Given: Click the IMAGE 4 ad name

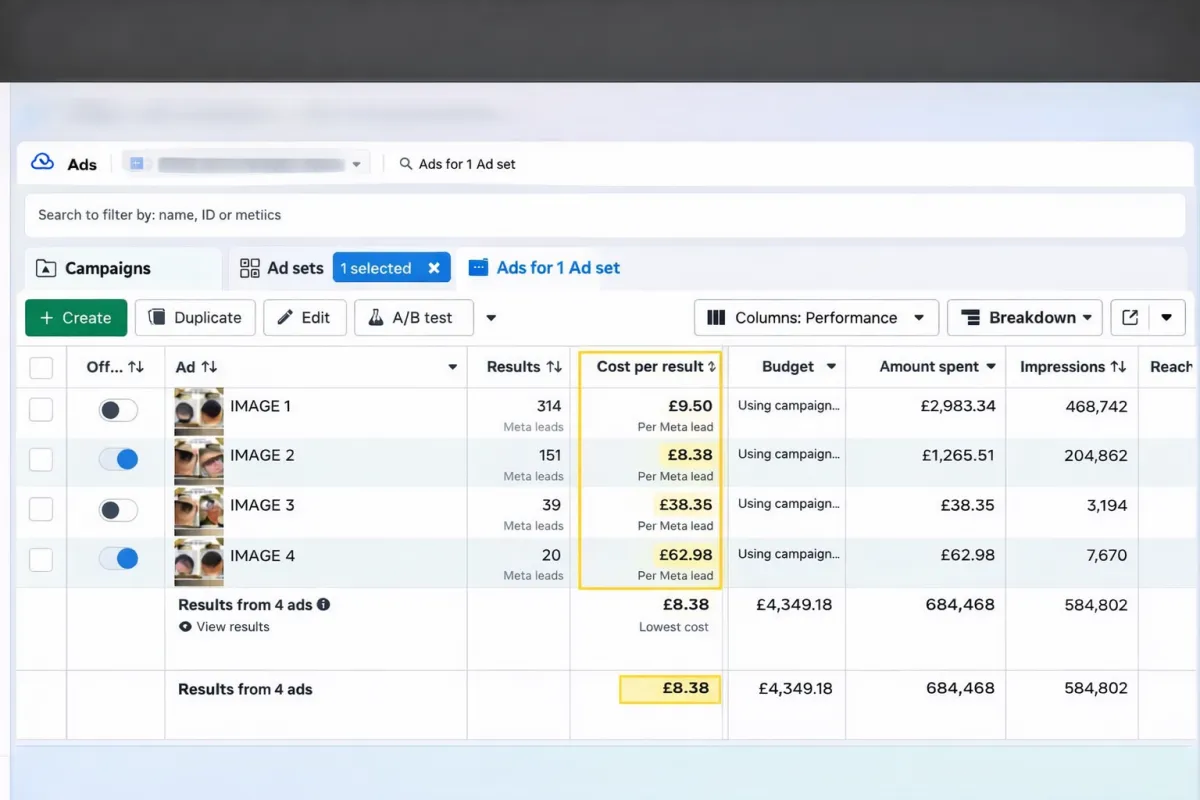Looking at the screenshot, I should tap(262, 555).
